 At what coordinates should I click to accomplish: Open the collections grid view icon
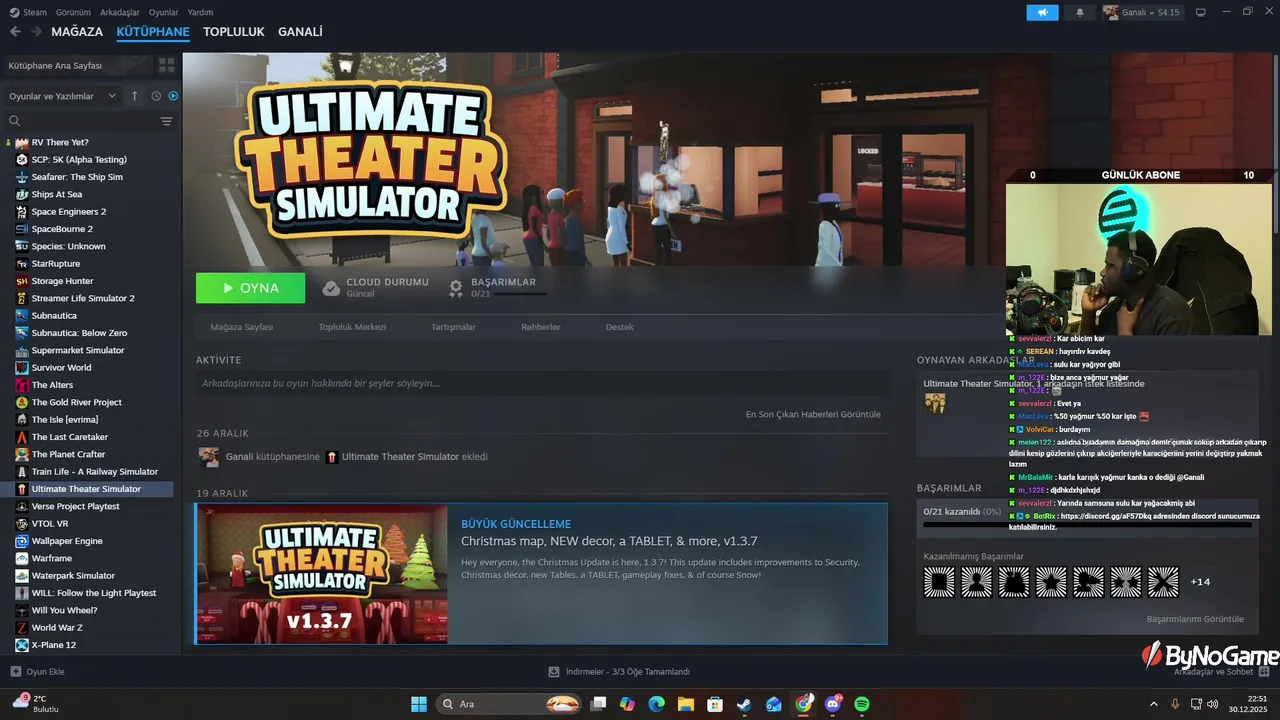[166, 65]
